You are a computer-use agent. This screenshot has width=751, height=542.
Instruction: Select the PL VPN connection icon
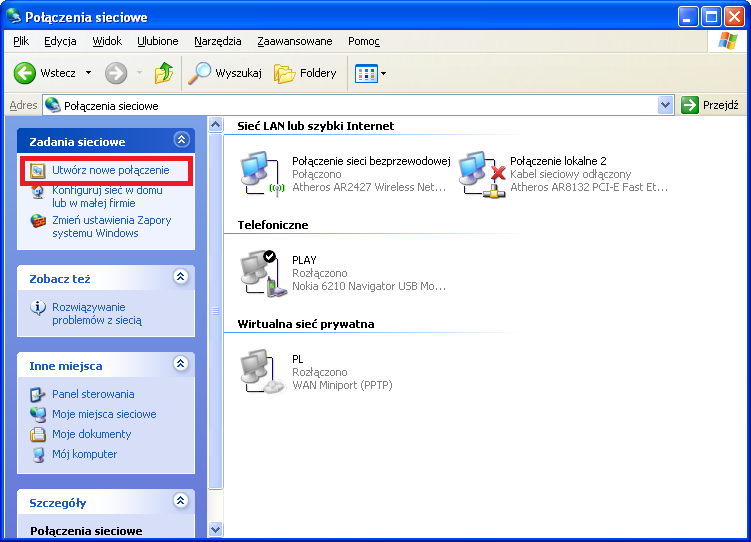pos(262,372)
